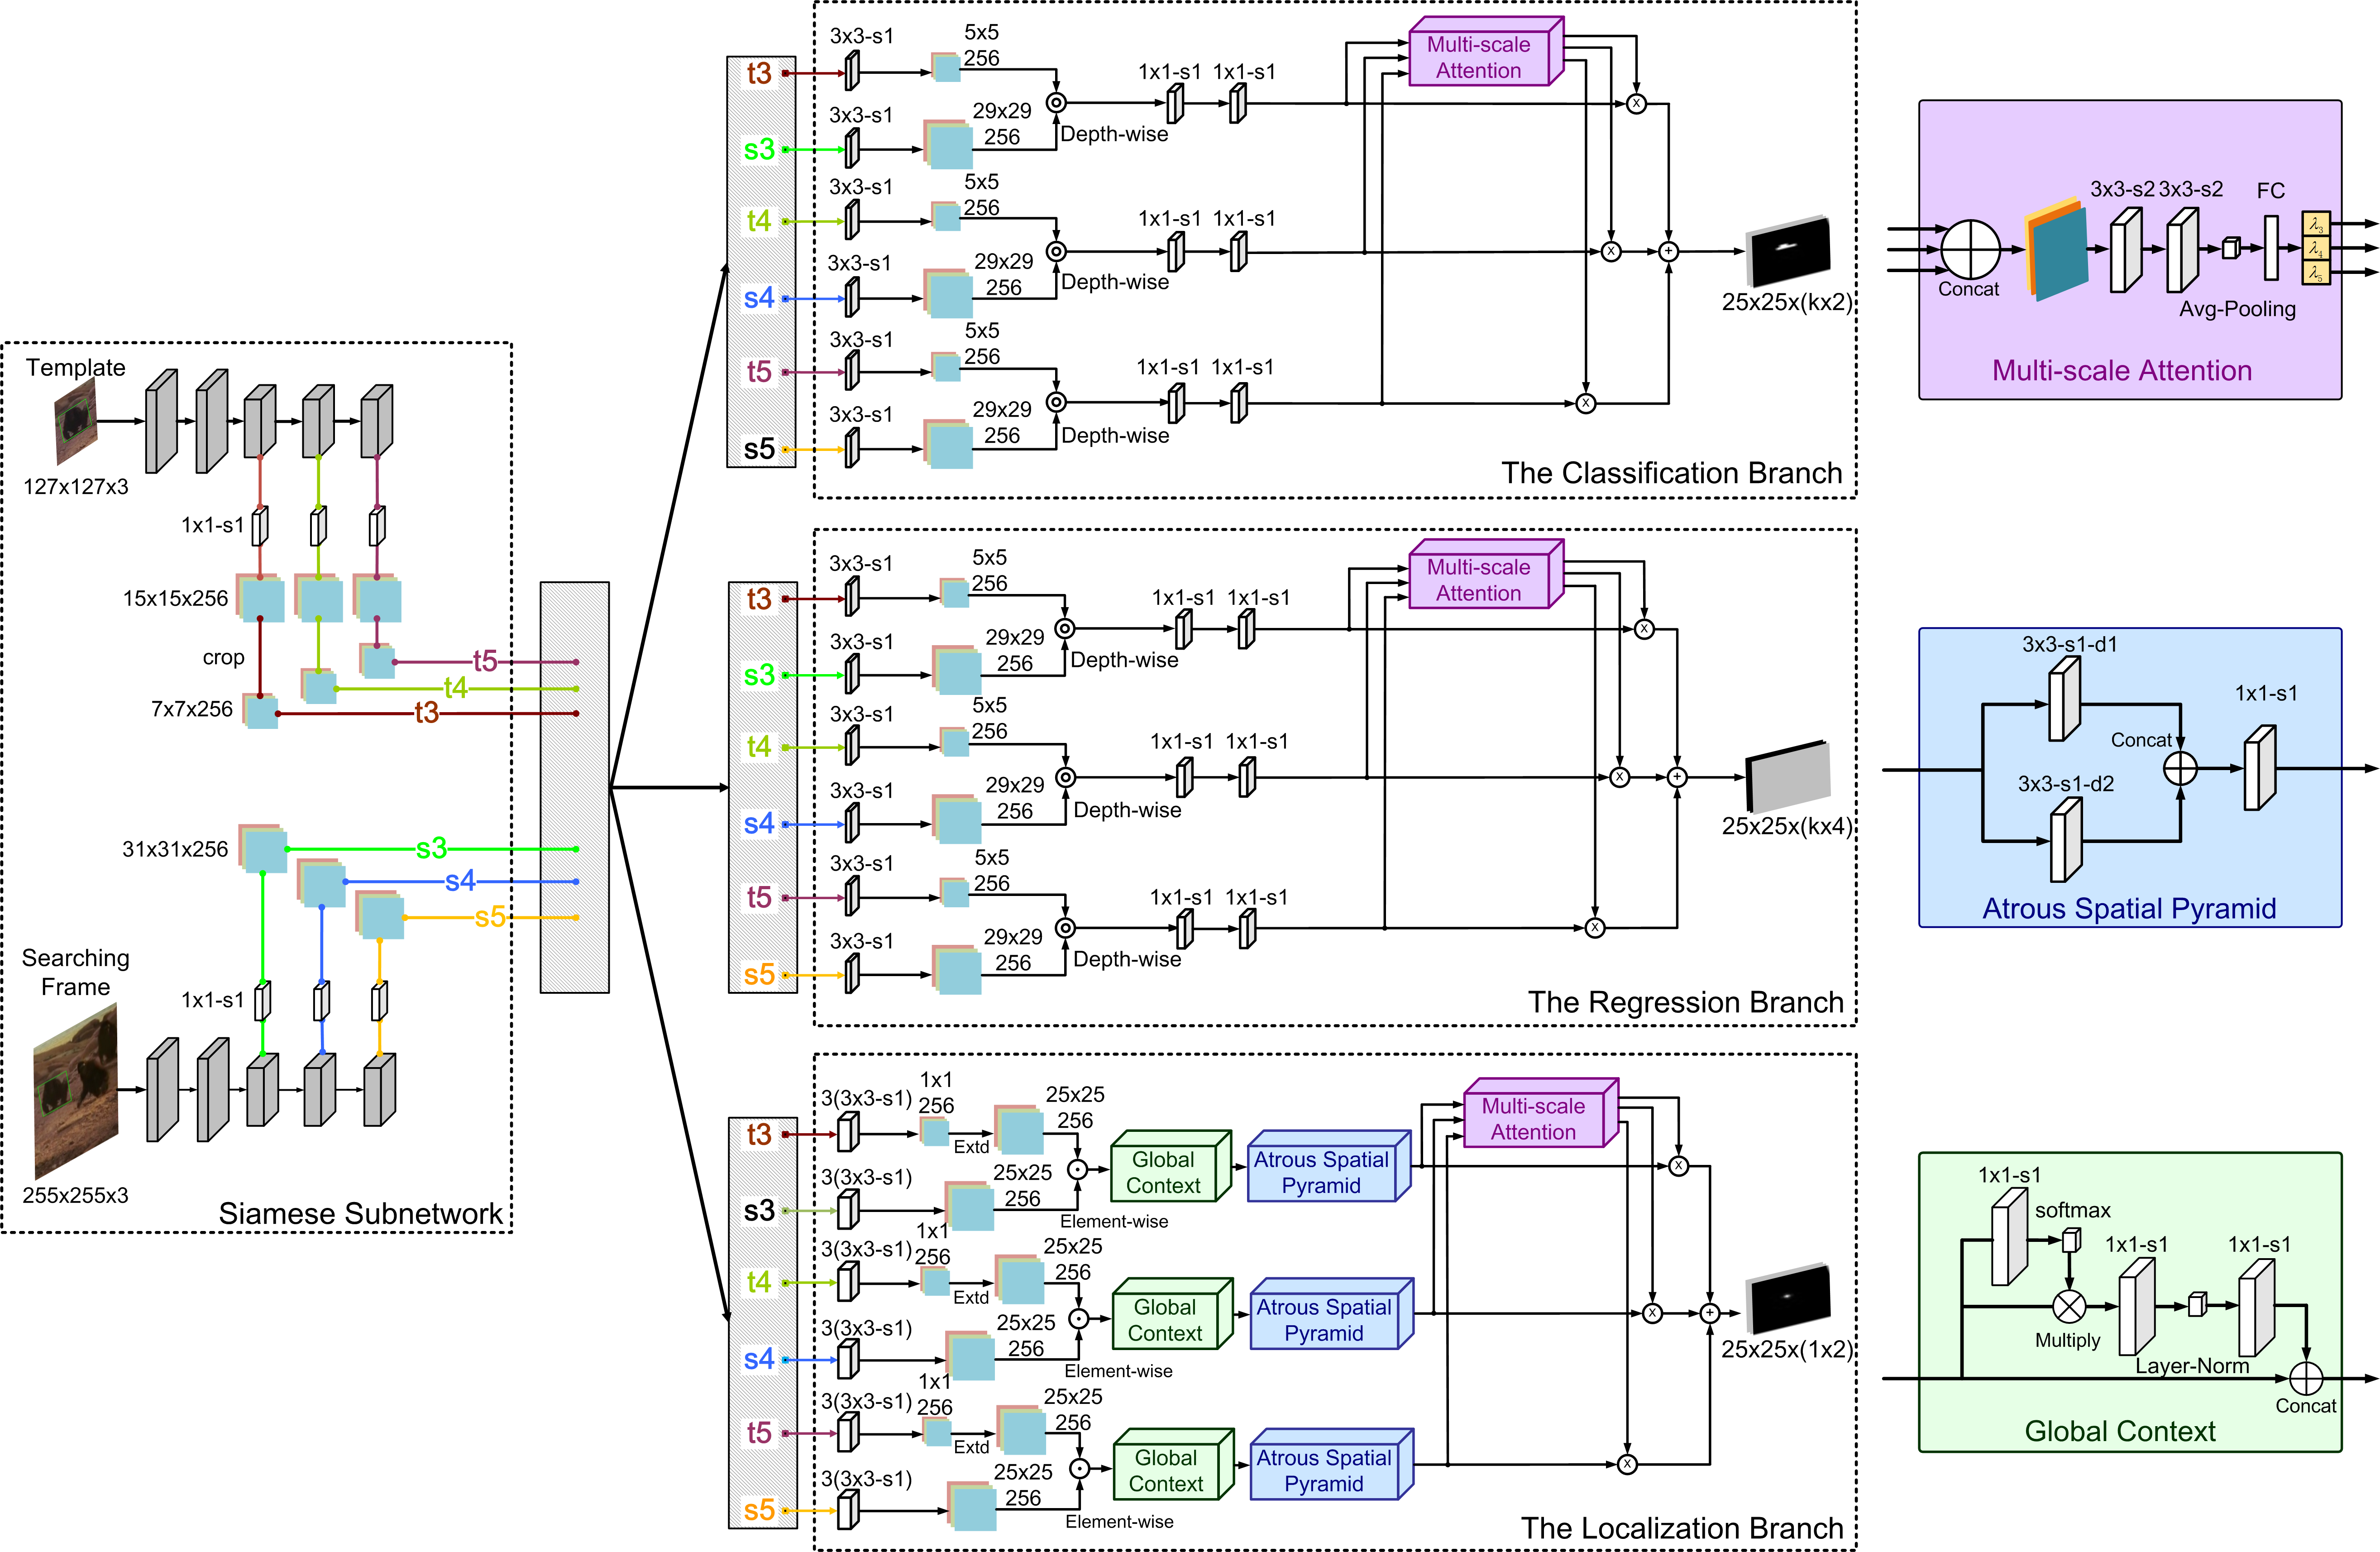Click the red t3 label in Siamese Subnetwork
This screenshot has width=2380, height=1552.
[427, 712]
